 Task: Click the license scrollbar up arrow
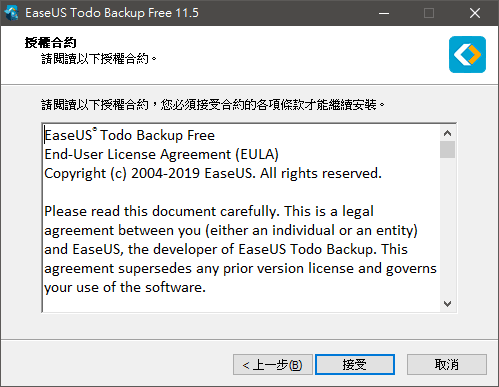click(447, 133)
